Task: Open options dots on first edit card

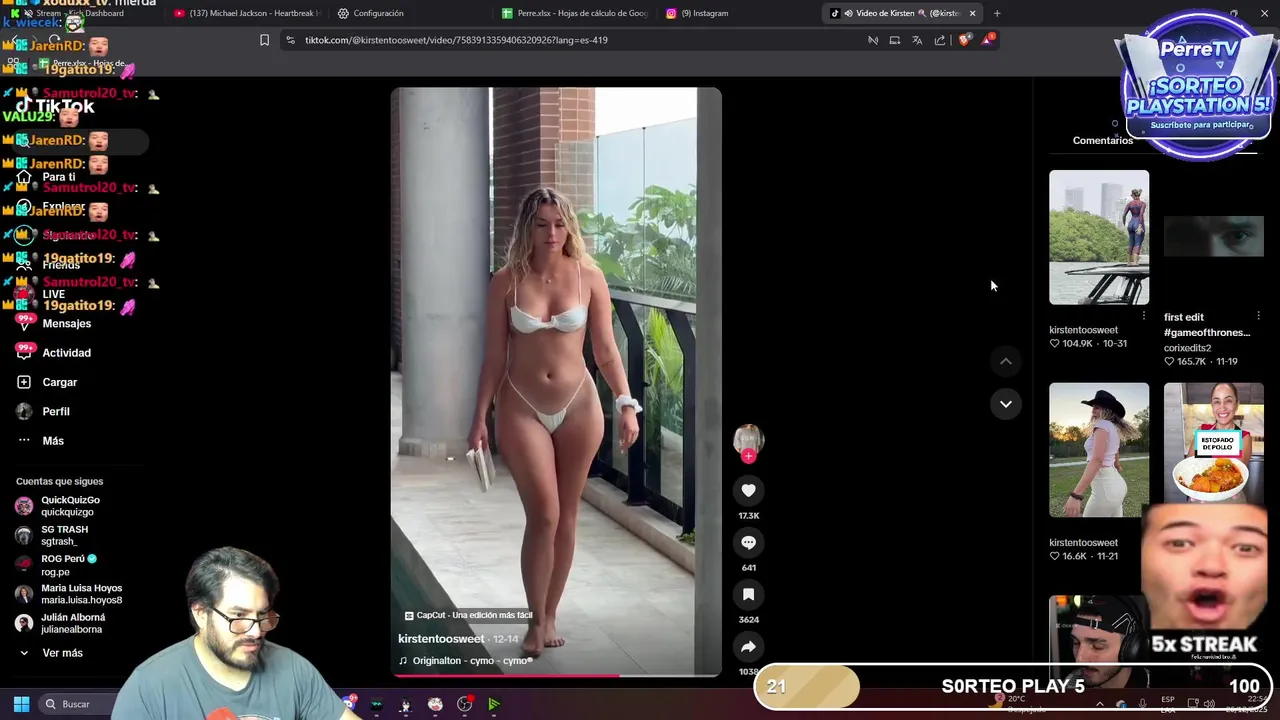Action: coord(1258,316)
